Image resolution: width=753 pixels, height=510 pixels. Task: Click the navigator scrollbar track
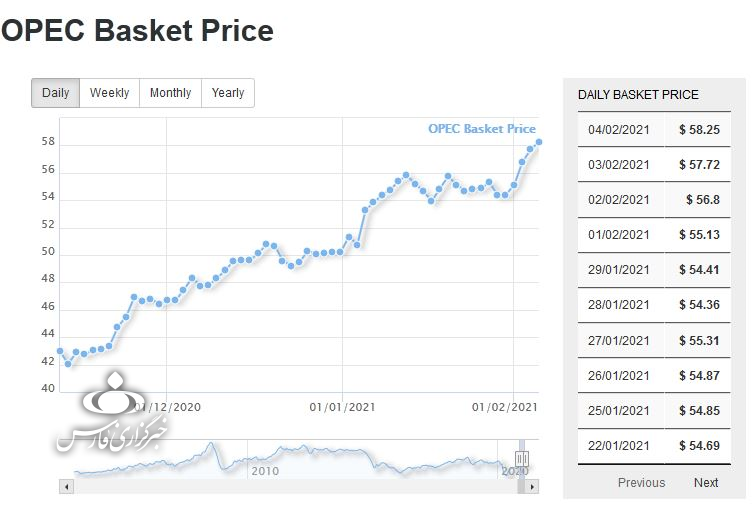pos(300,486)
